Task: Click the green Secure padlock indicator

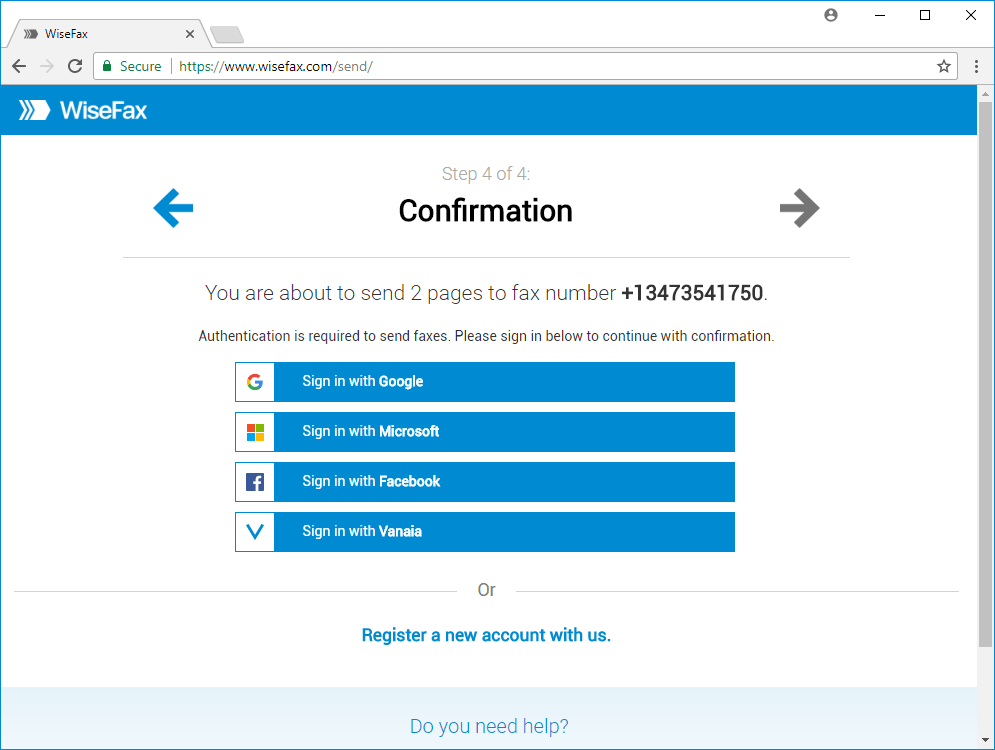Action: [x=132, y=66]
